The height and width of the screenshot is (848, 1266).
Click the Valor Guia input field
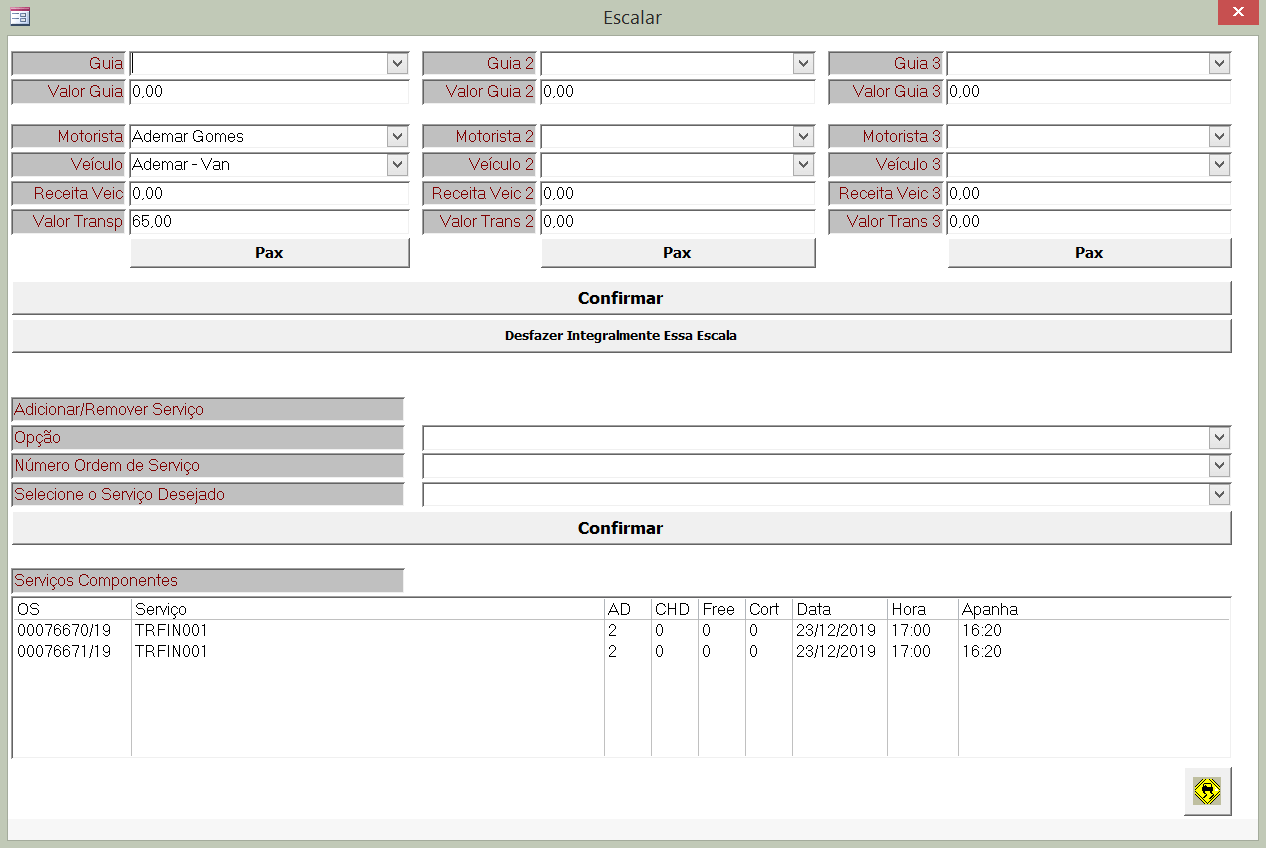coord(269,92)
